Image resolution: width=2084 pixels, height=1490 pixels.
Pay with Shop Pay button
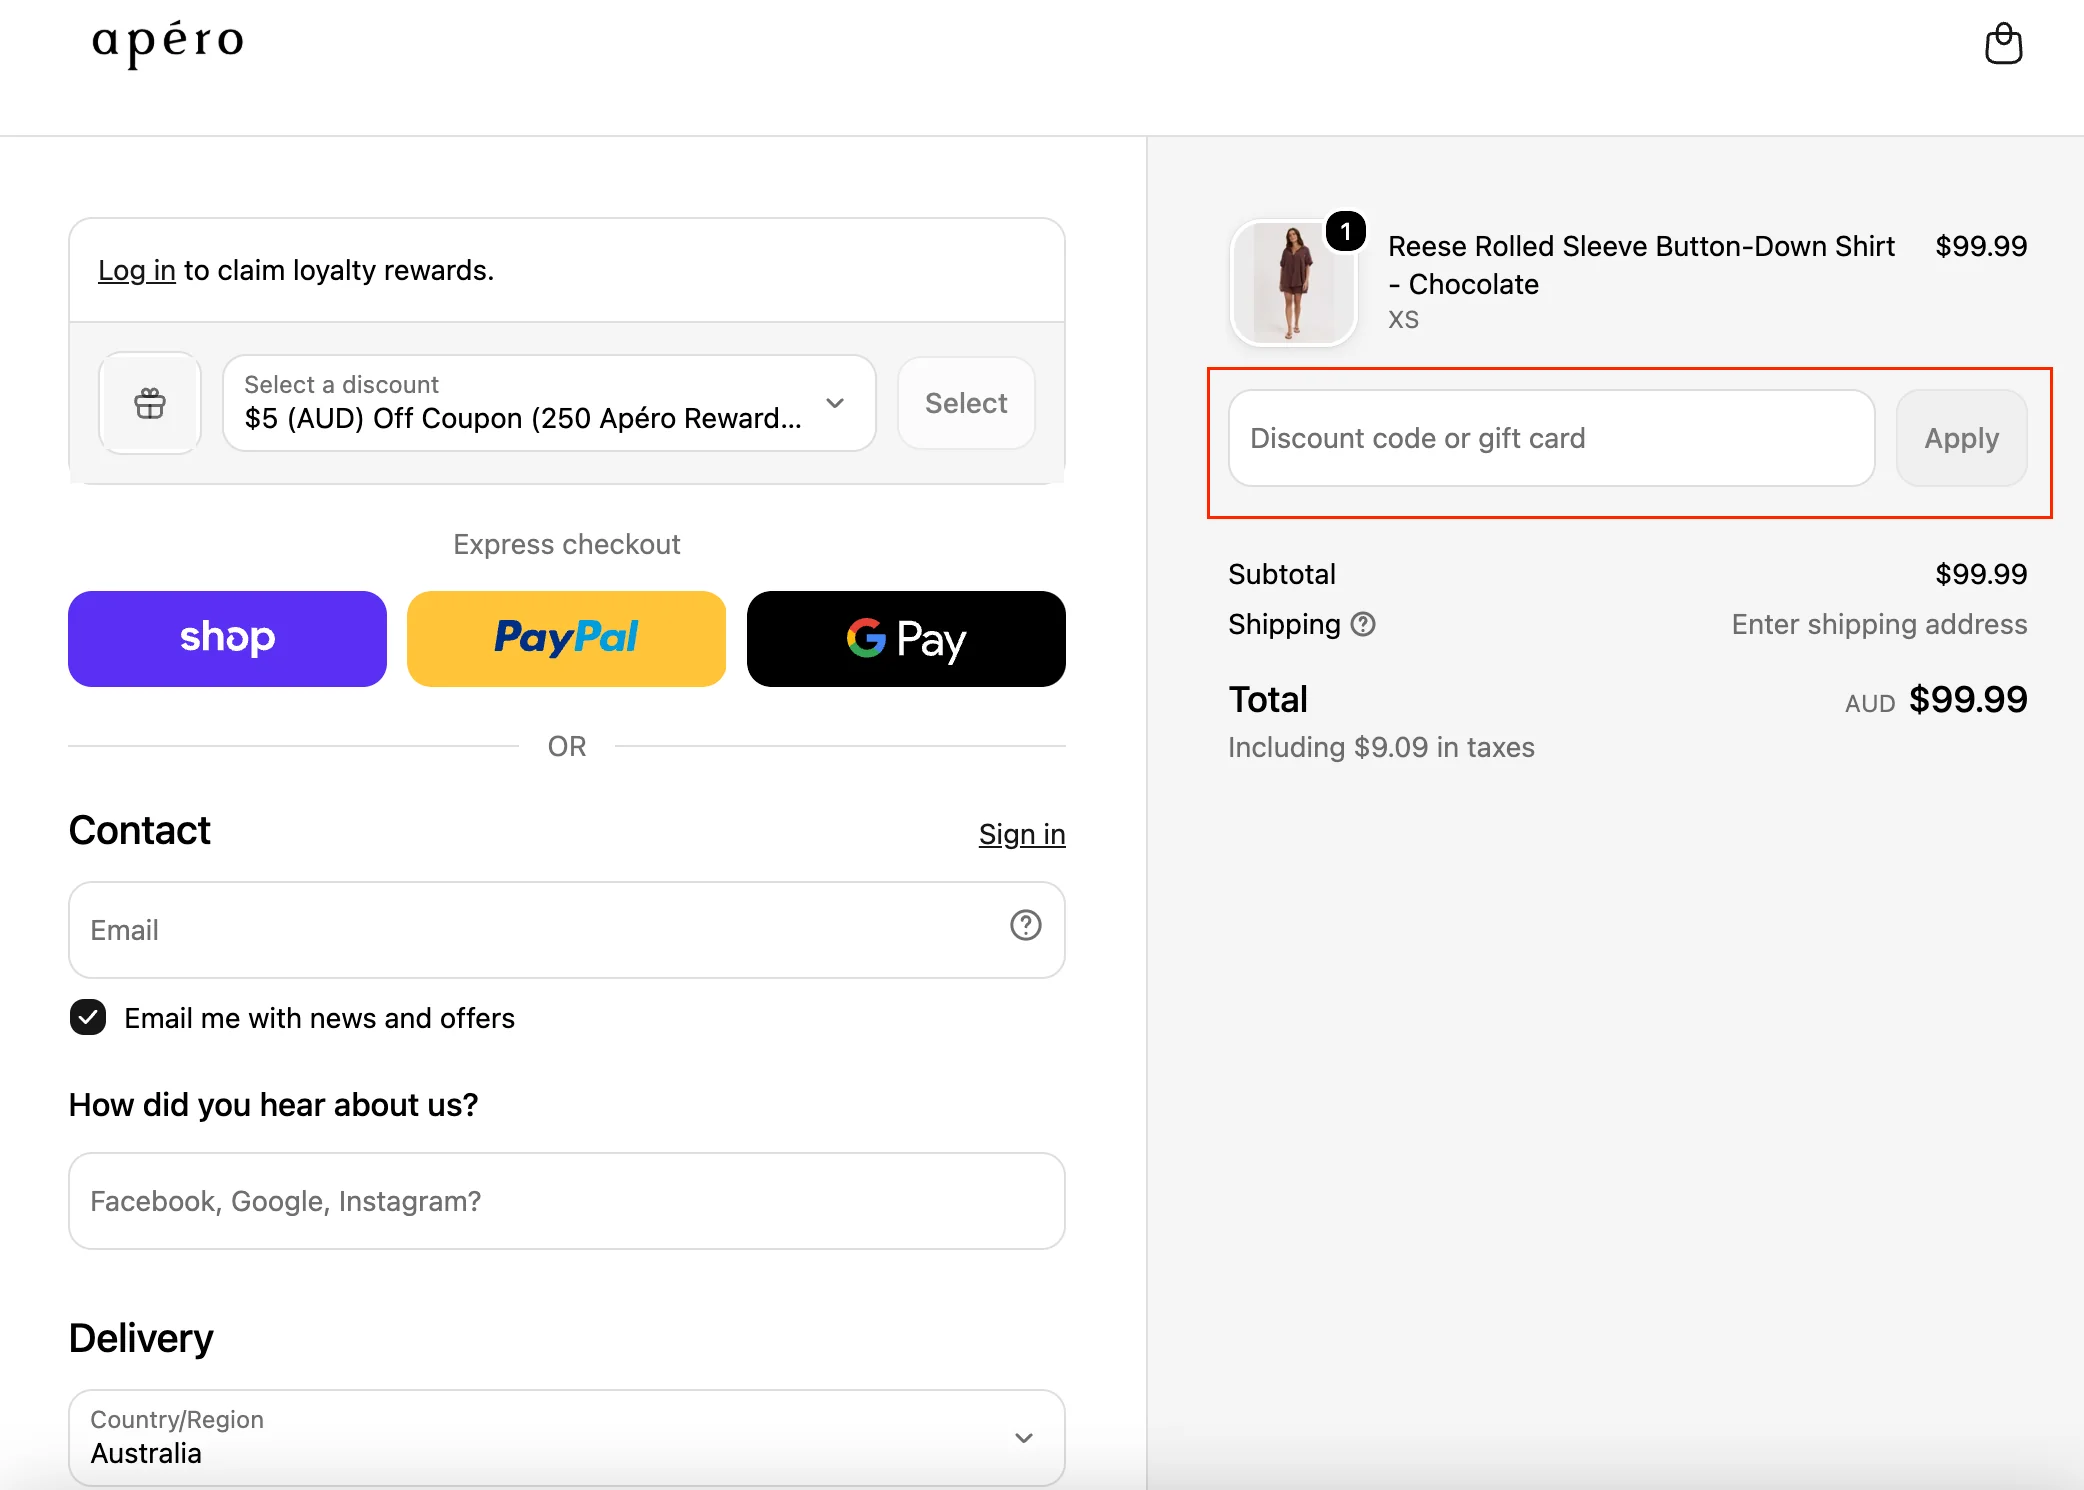(227, 638)
